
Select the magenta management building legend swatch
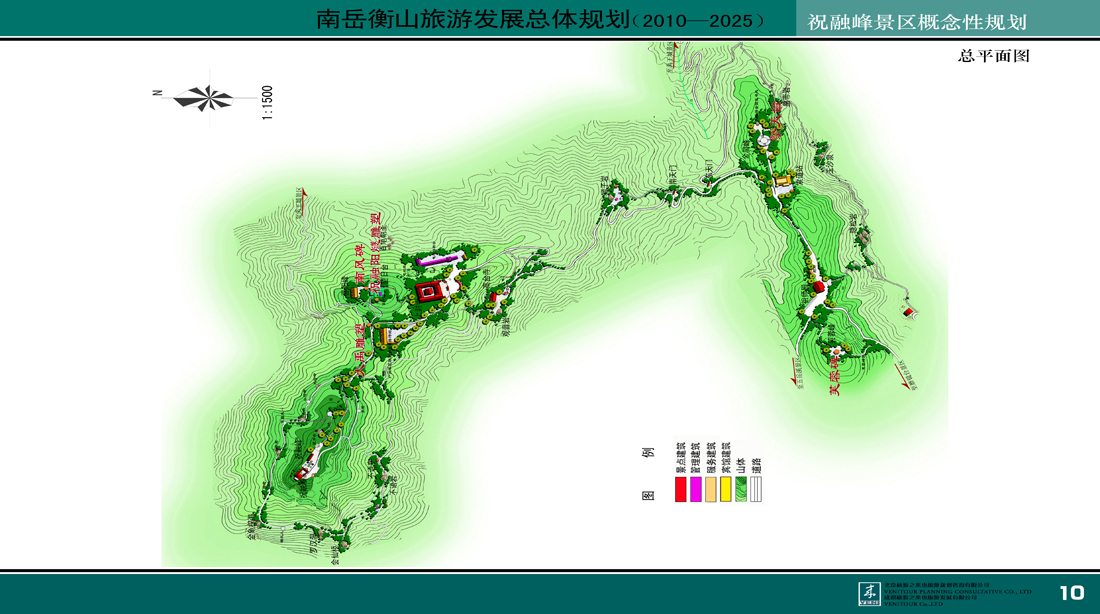coord(696,489)
